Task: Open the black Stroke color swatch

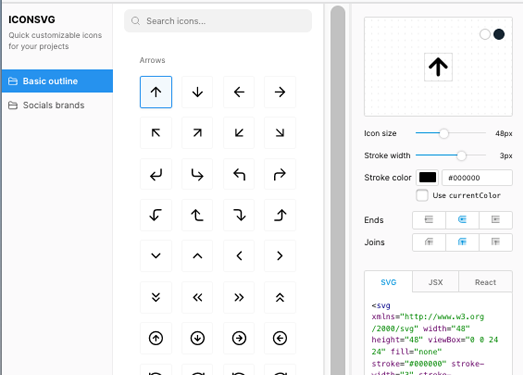Action: click(x=427, y=177)
